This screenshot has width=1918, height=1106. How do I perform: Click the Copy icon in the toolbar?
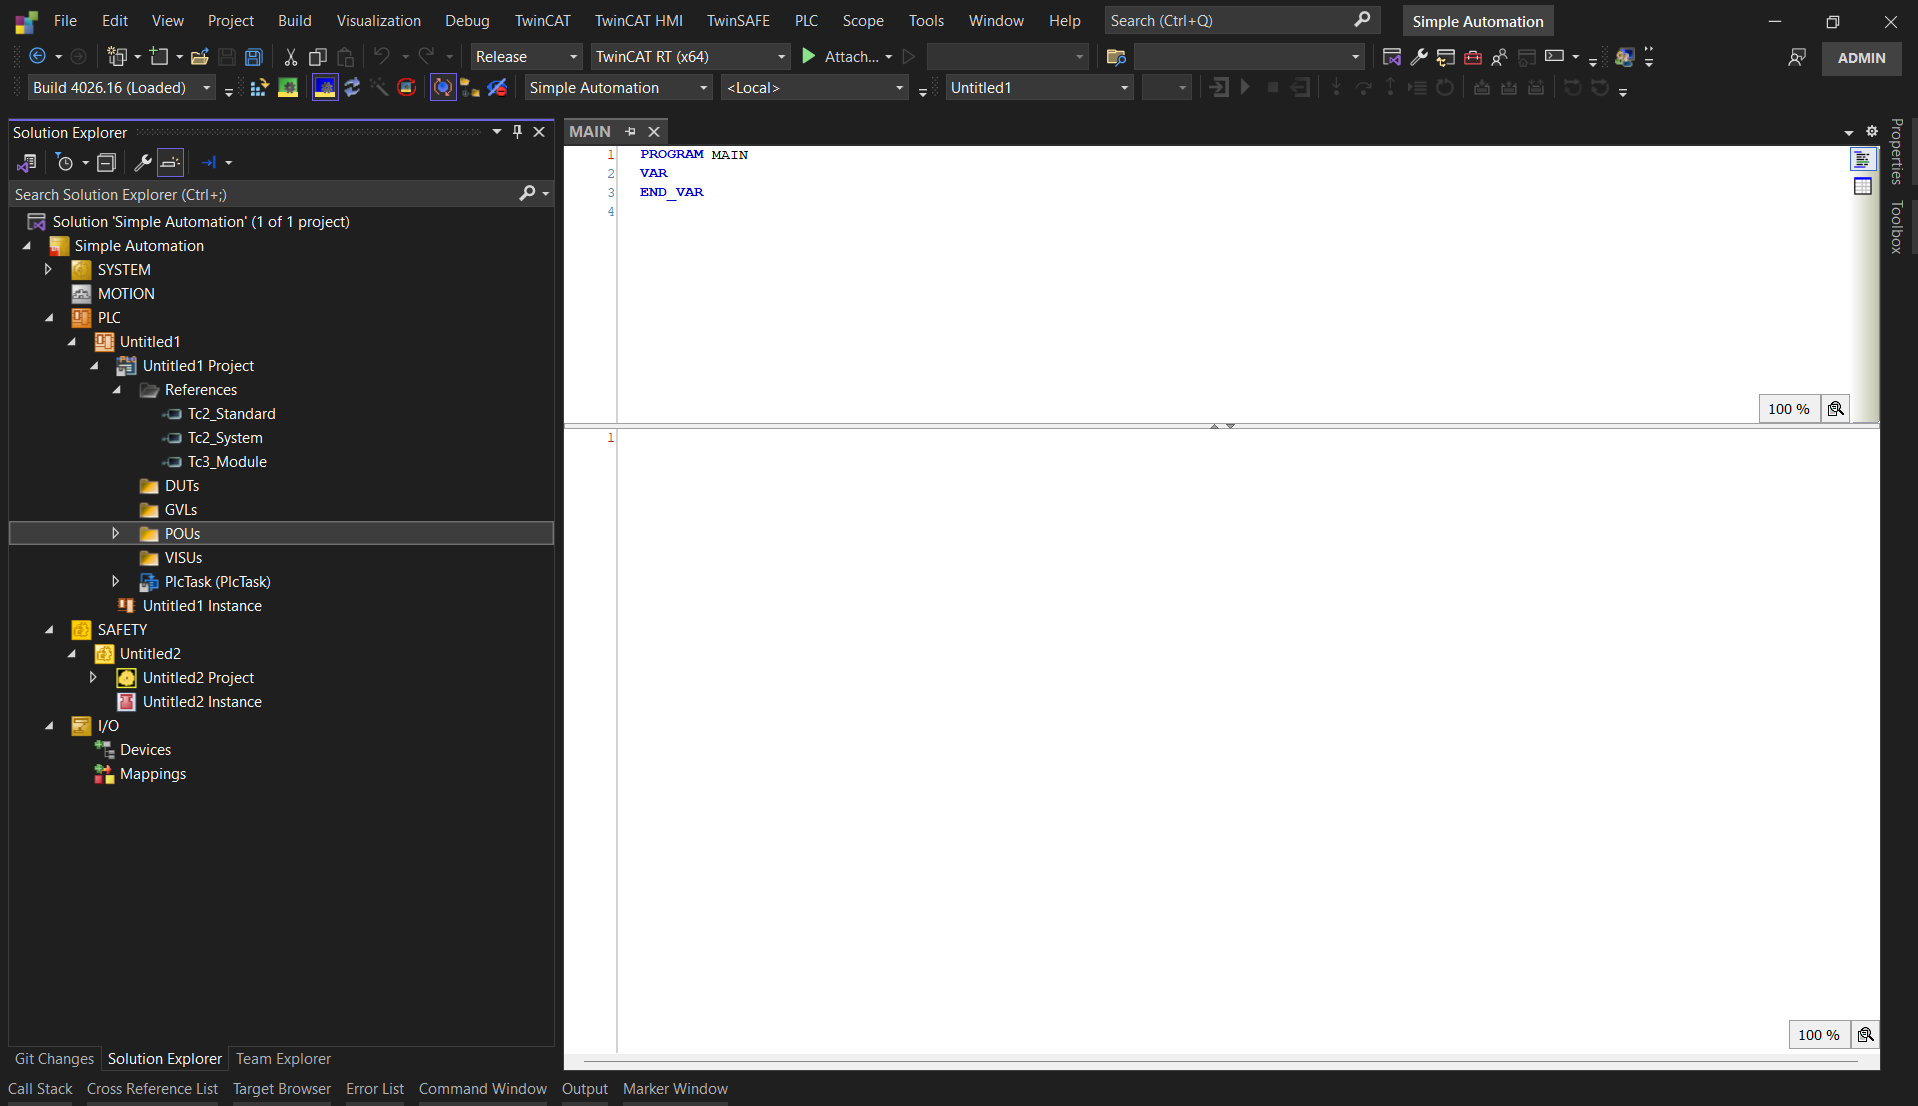(x=318, y=57)
